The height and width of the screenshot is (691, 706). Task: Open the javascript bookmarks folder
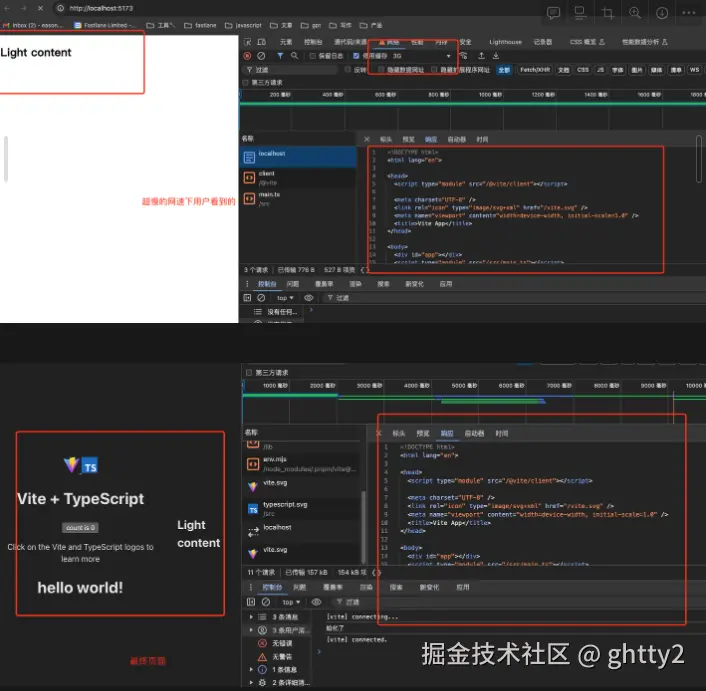pos(243,25)
